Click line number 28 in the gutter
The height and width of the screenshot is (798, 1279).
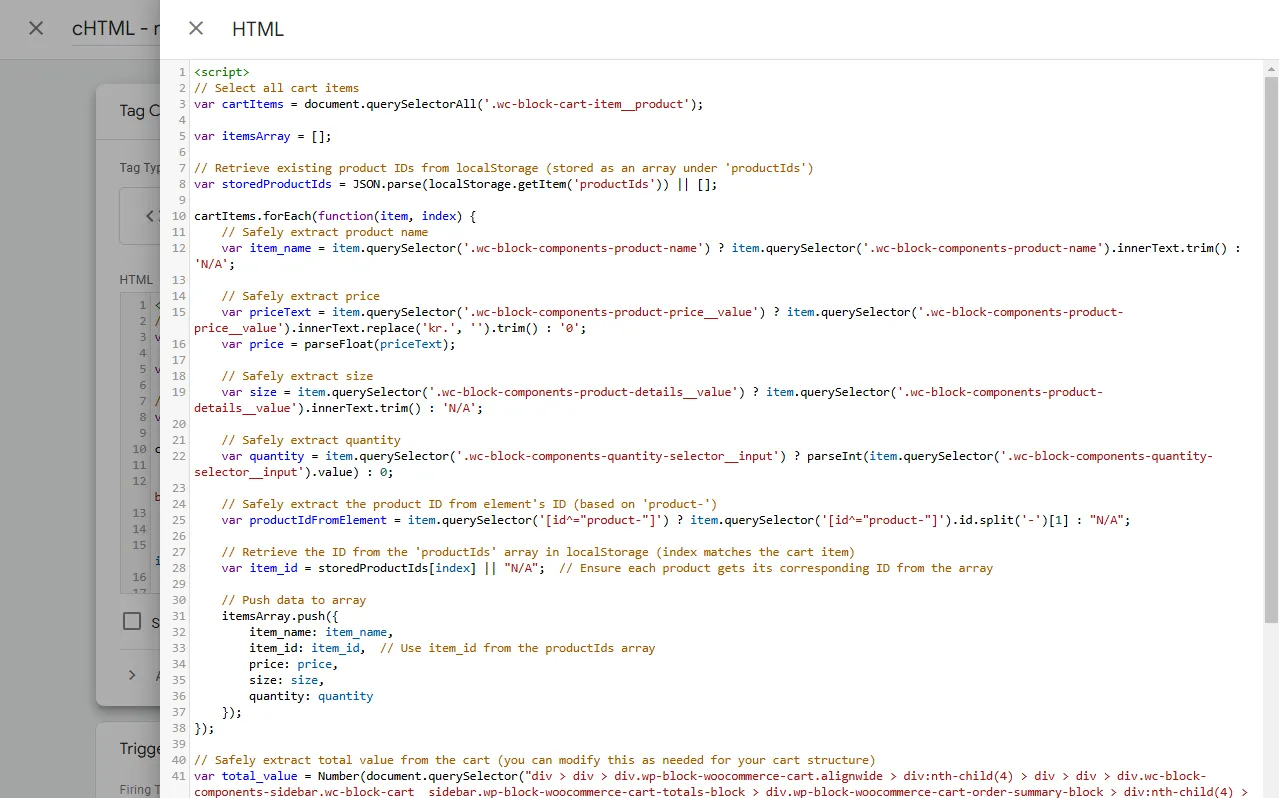(180, 568)
